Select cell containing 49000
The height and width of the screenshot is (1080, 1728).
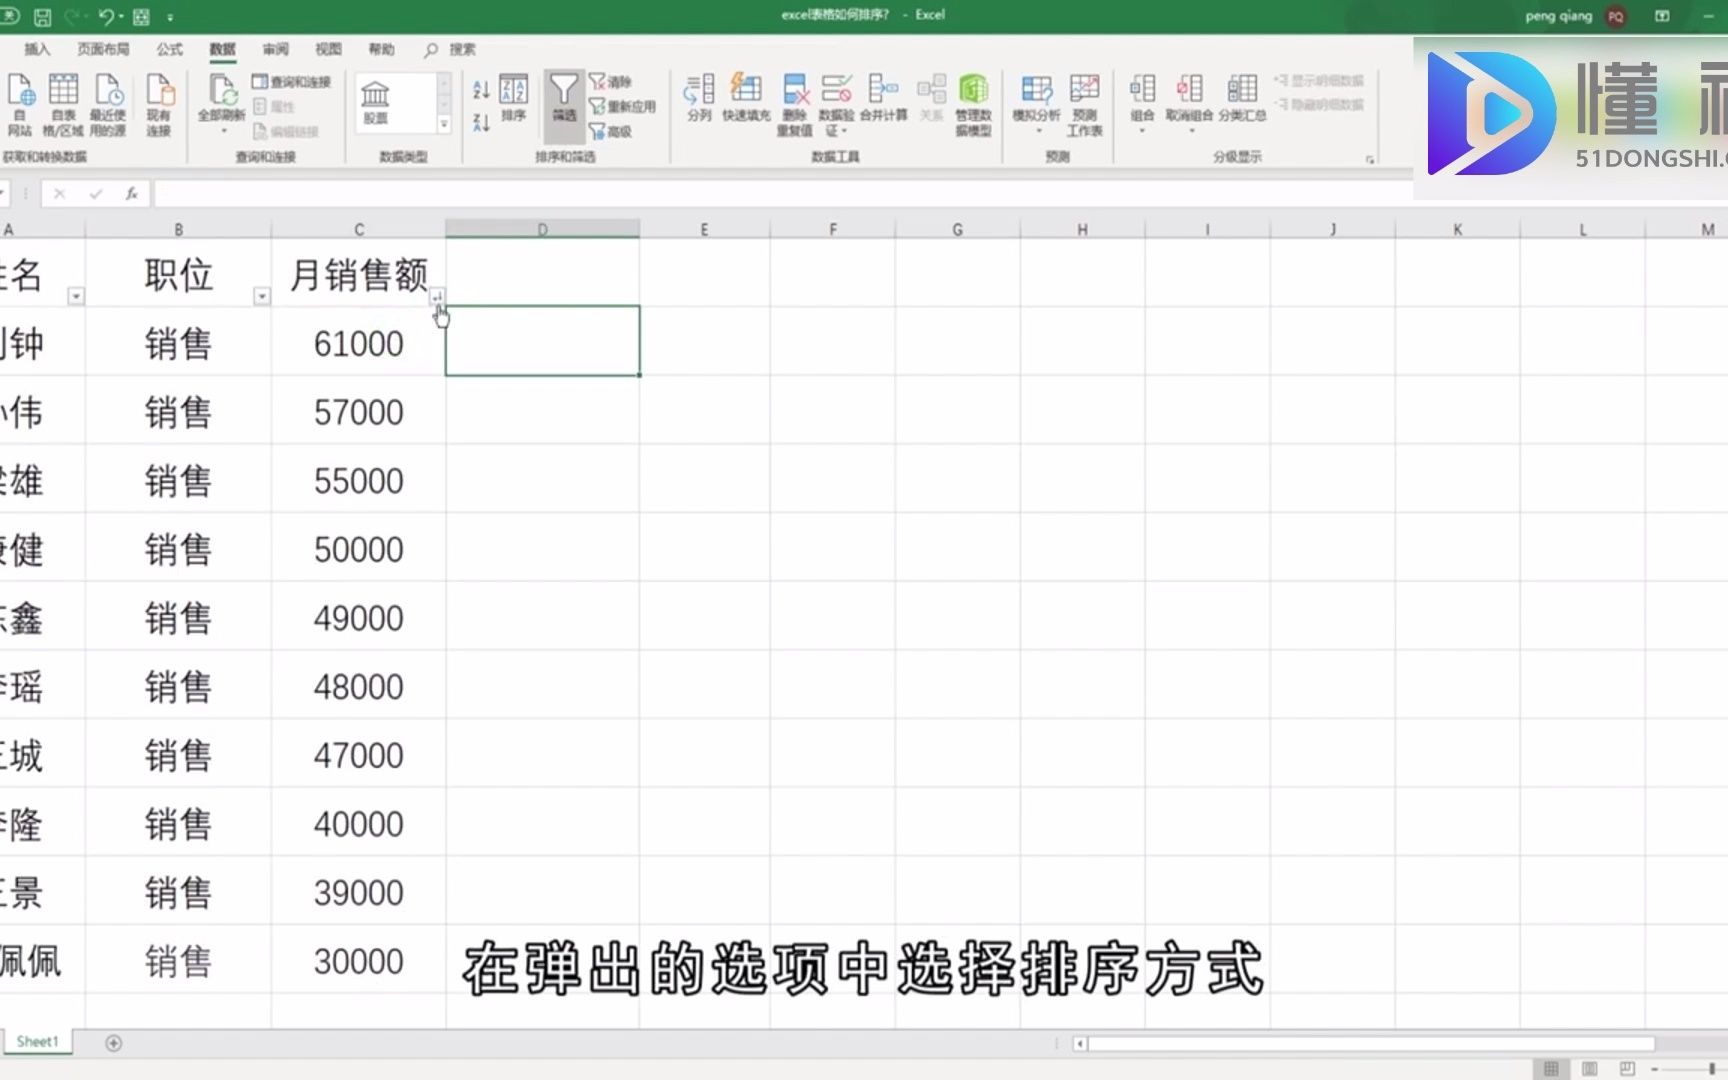pos(358,617)
